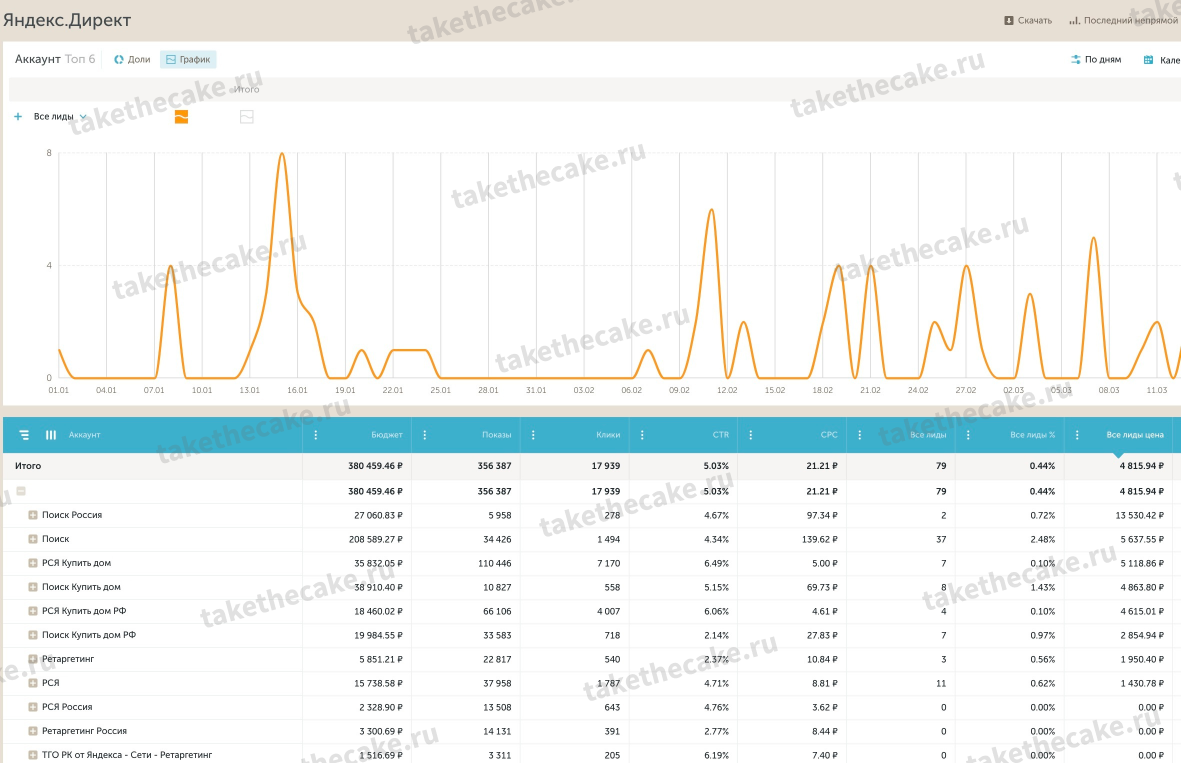
Task: Expand the ТГО РК от Яндекса row
Action: point(33,755)
